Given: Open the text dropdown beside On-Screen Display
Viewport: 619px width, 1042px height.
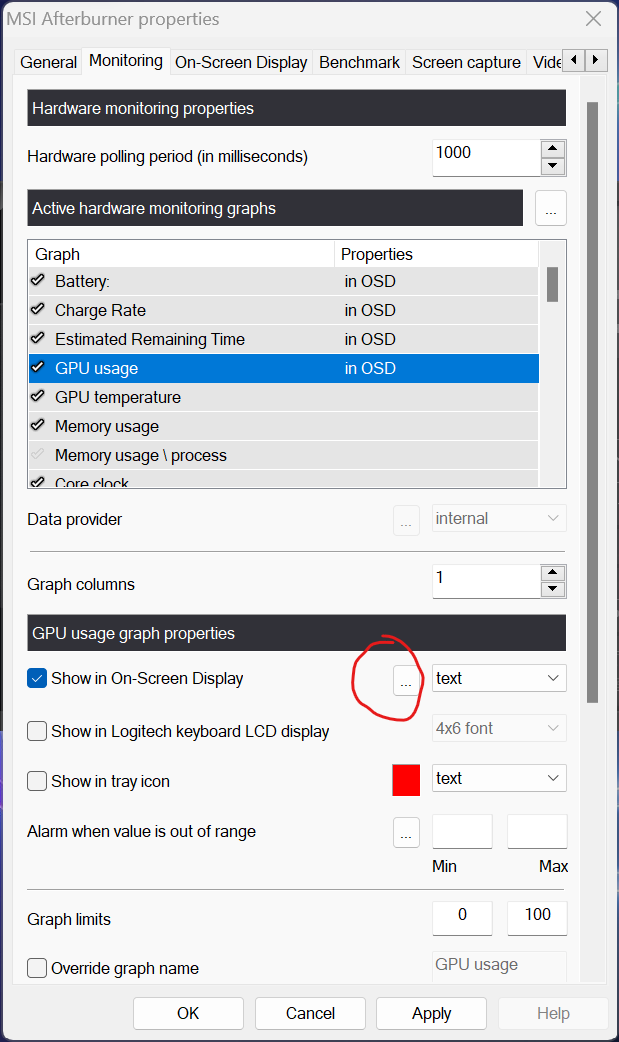Looking at the screenshot, I should point(498,678).
